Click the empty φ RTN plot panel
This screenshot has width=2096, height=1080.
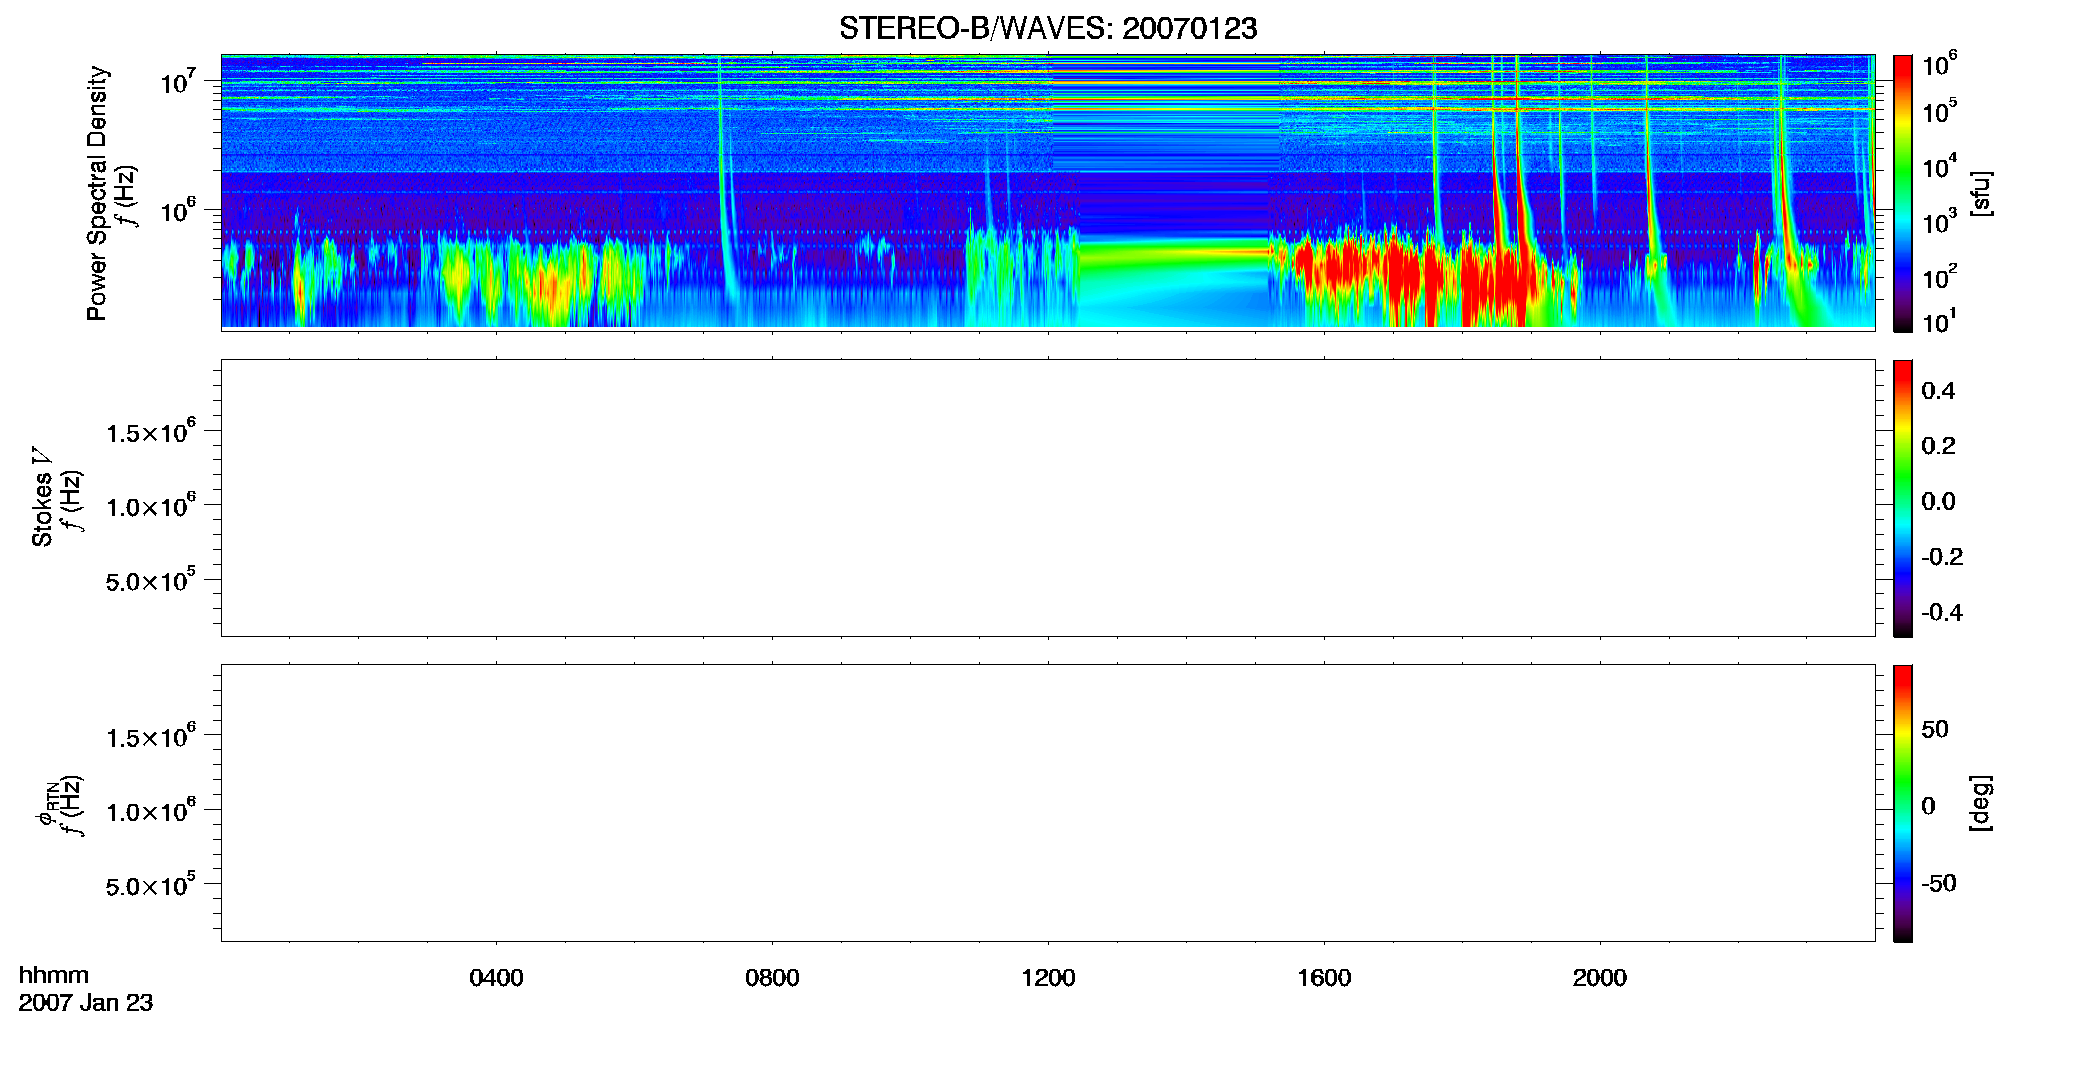1048,803
